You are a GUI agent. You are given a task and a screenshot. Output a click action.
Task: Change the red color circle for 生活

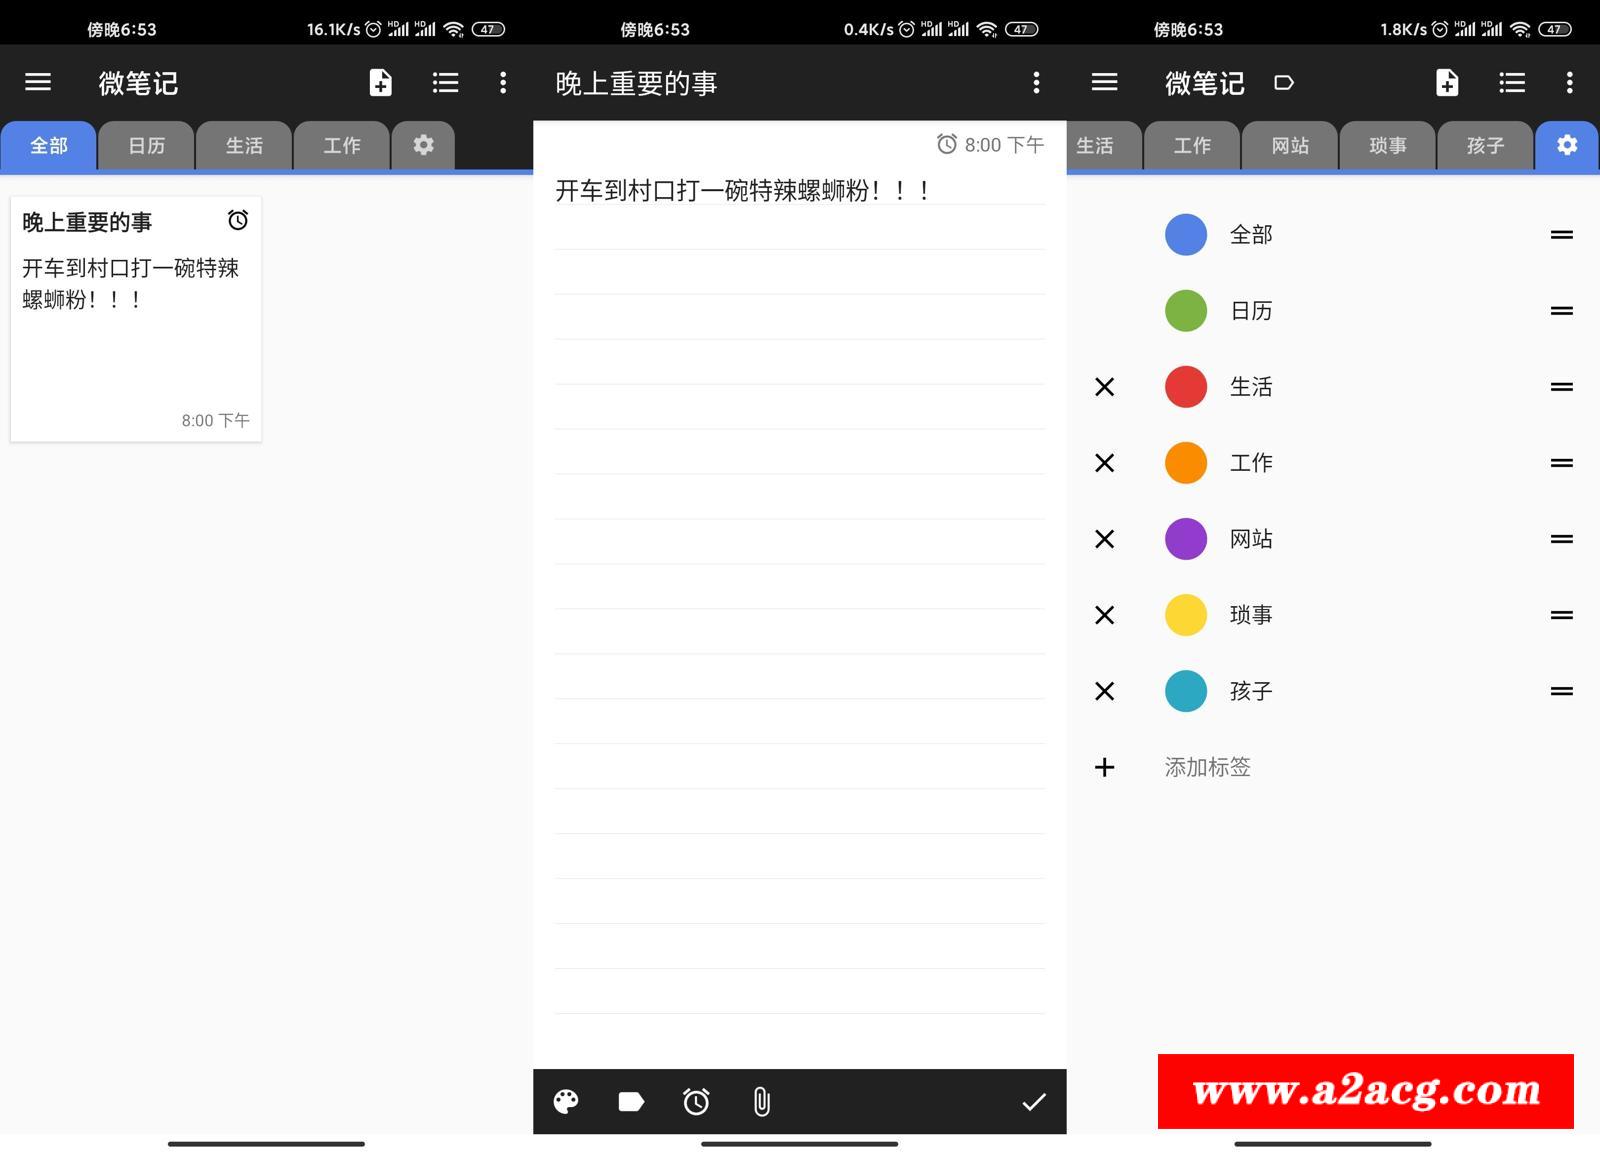pyautogui.click(x=1186, y=387)
